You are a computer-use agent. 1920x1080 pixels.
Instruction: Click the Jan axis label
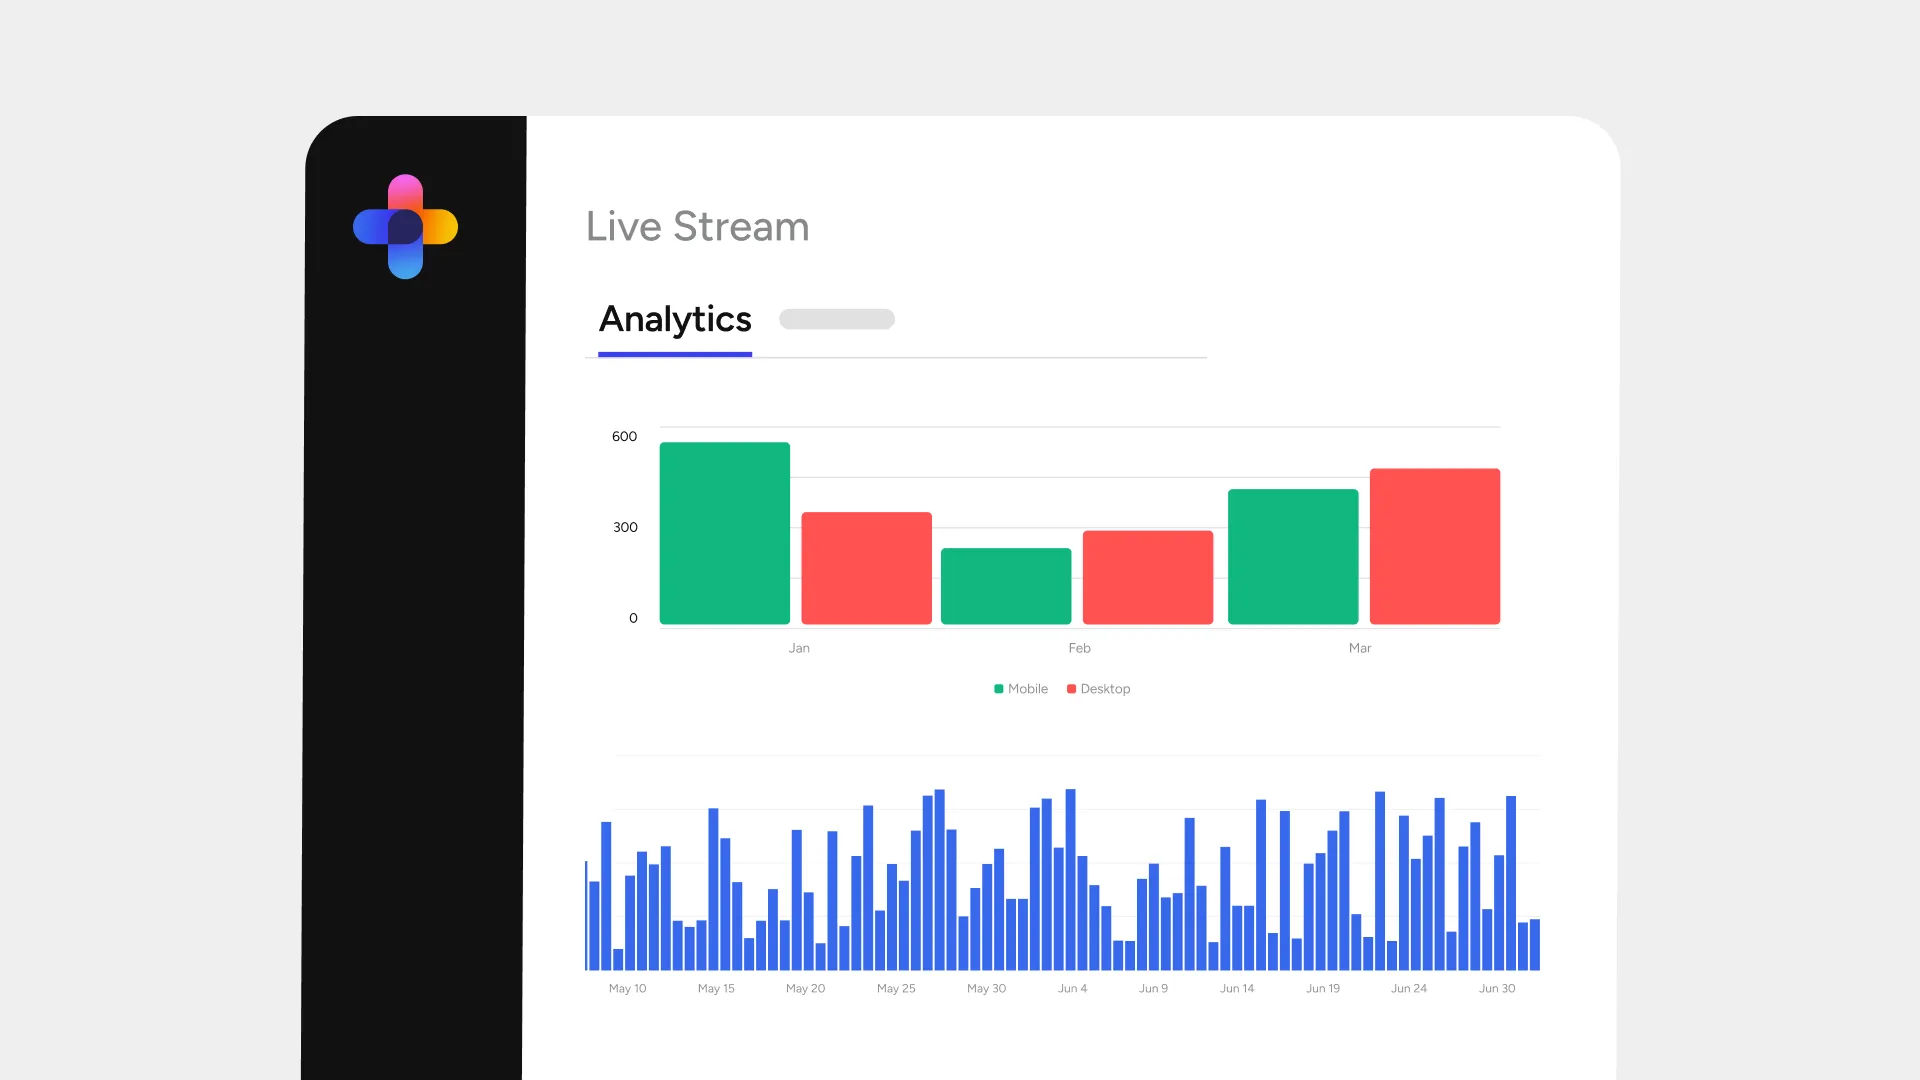click(x=798, y=648)
